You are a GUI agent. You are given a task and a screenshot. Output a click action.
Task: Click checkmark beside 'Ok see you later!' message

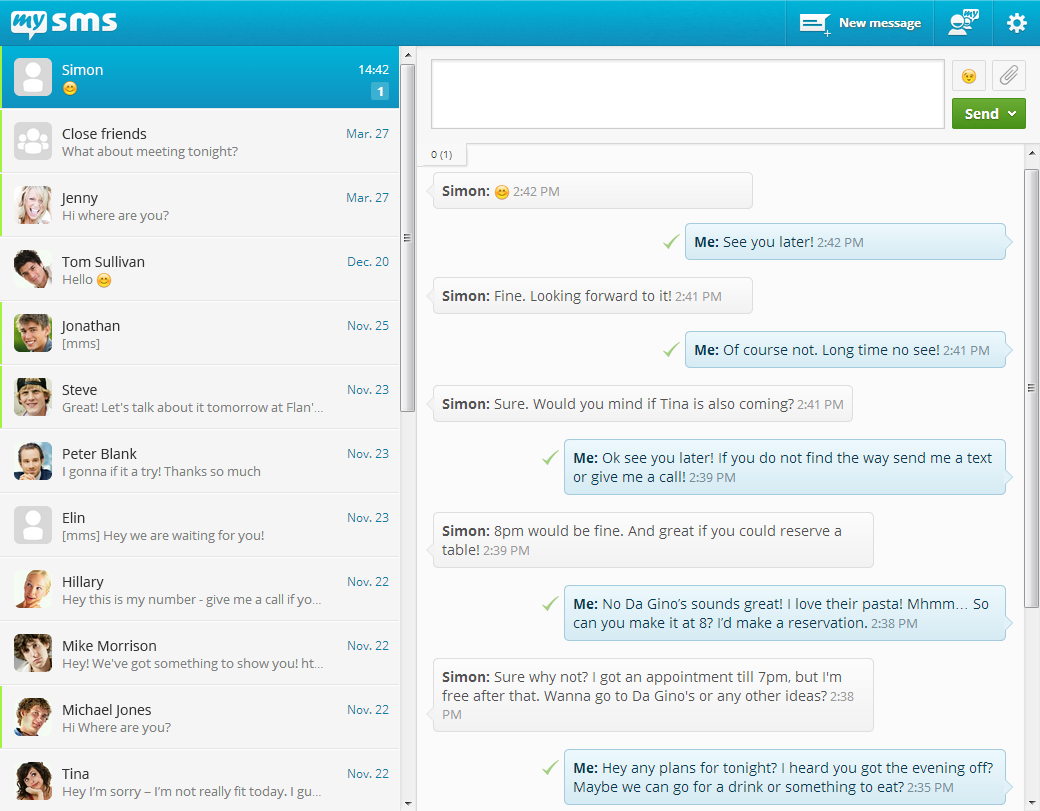click(x=550, y=458)
